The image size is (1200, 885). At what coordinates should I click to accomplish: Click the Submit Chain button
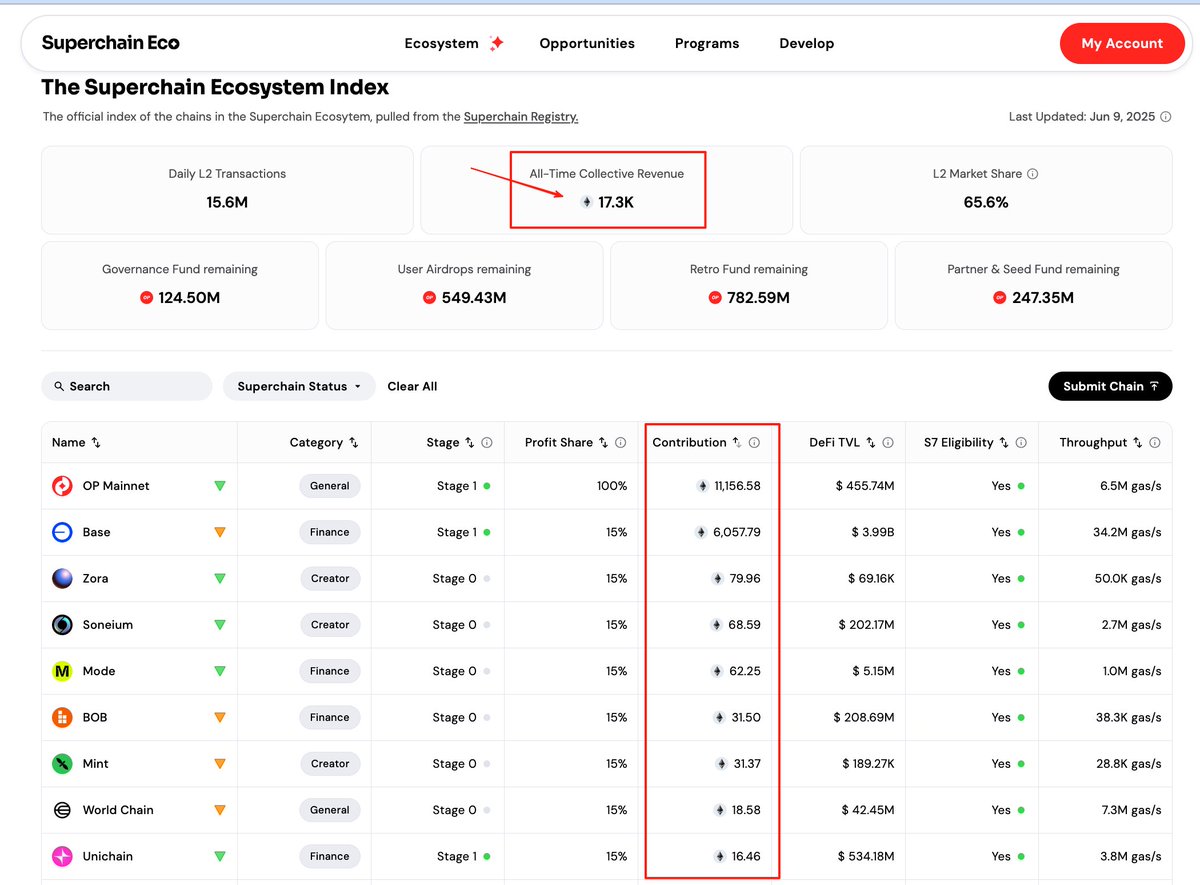pyautogui.click(x=1110, y=386)
